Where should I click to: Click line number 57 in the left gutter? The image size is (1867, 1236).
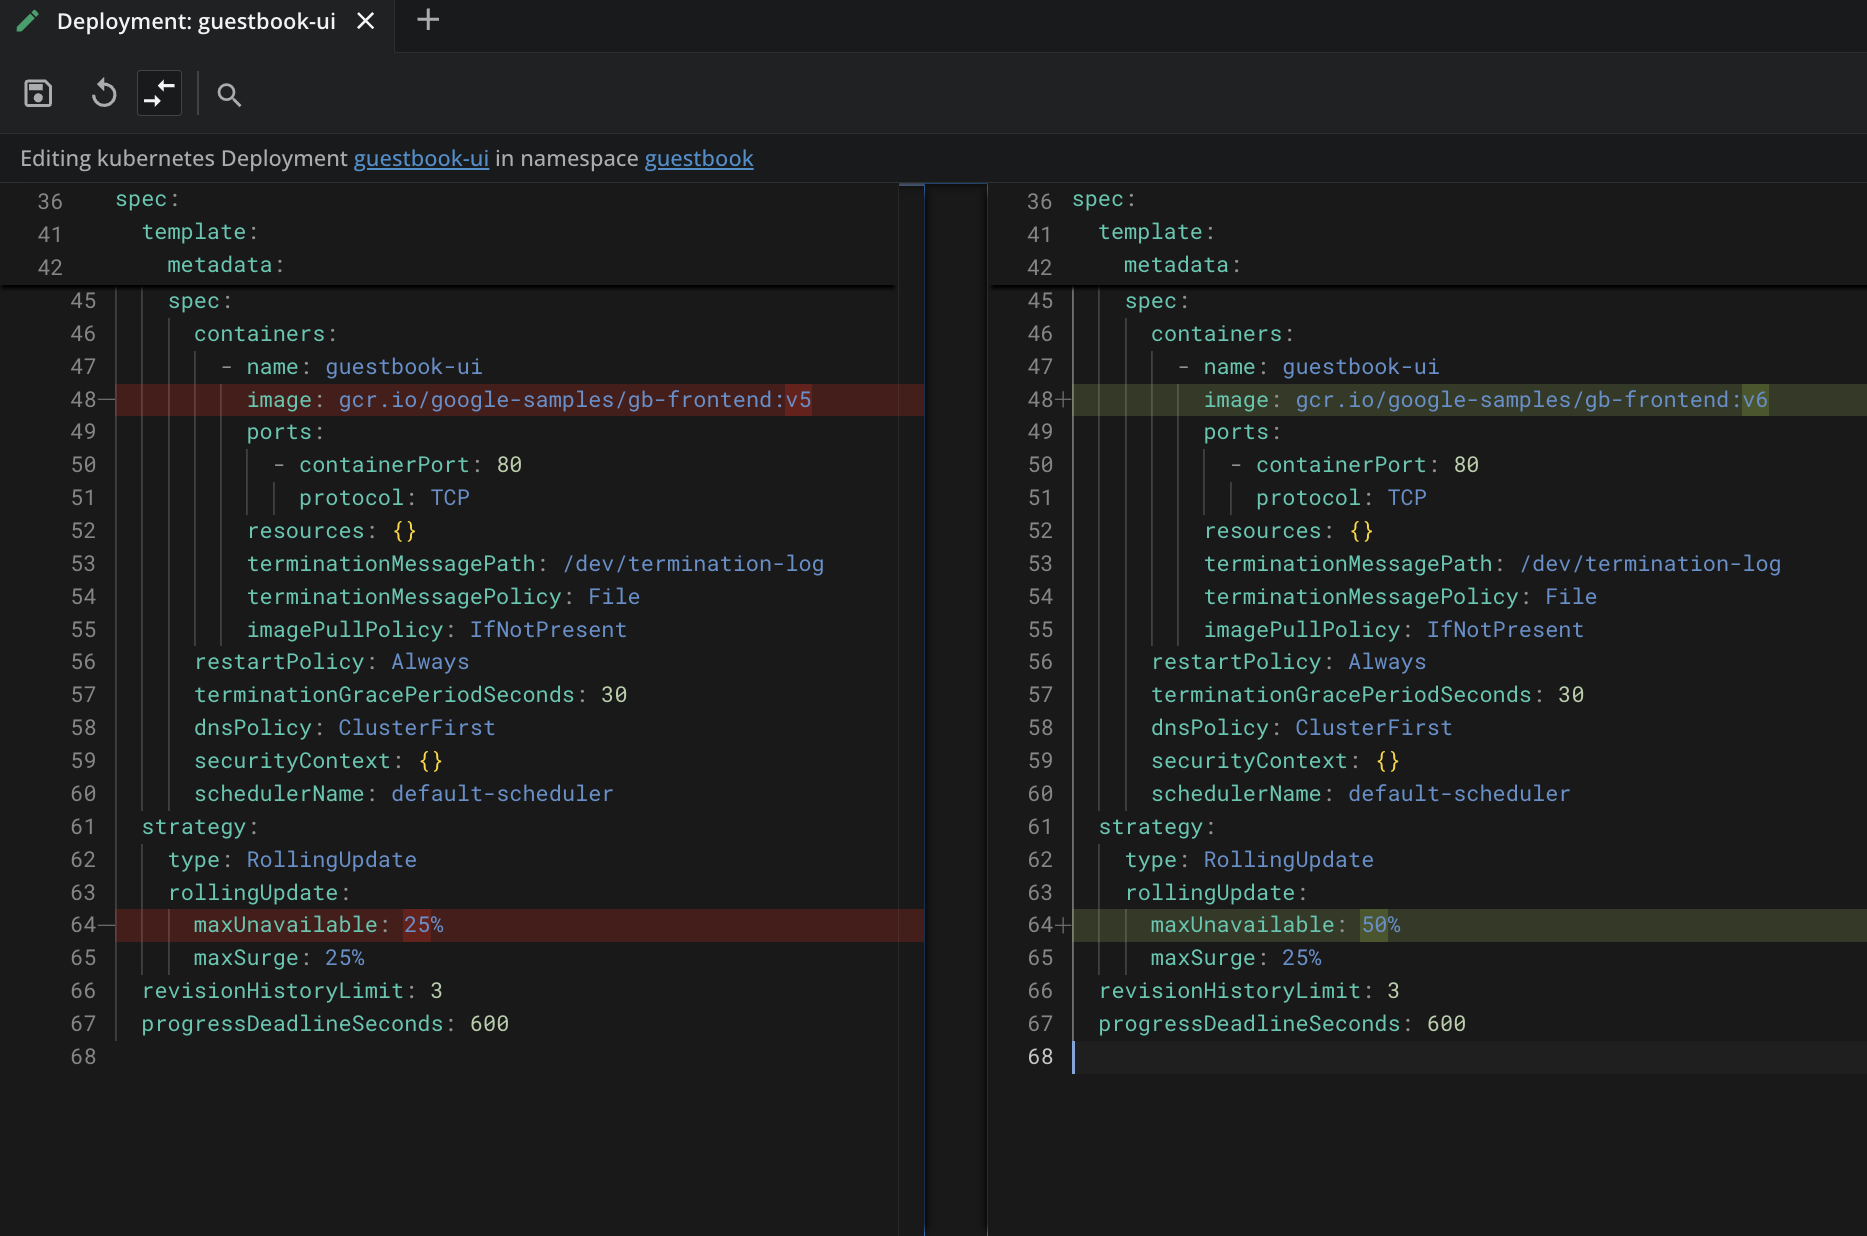pyautogui.click(x=83, y=695)
